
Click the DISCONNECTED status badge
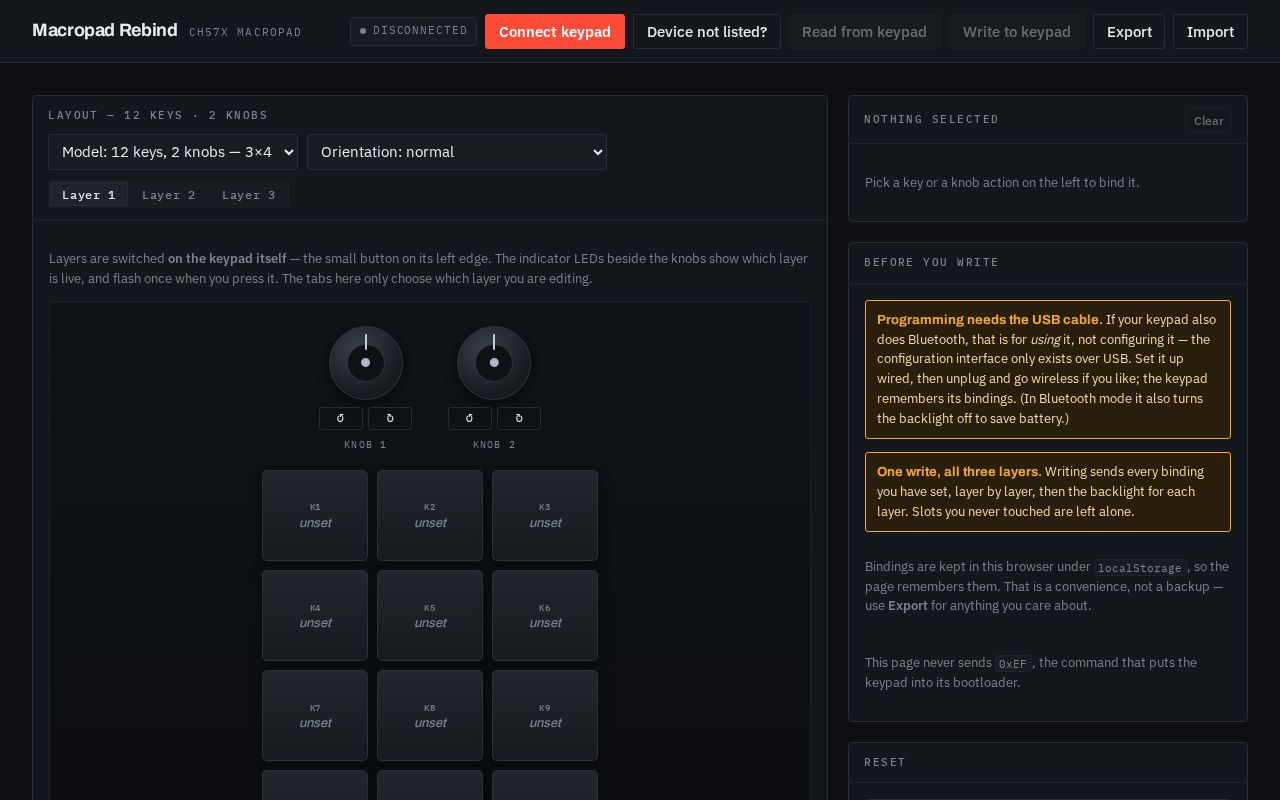[x=413, y=31]
